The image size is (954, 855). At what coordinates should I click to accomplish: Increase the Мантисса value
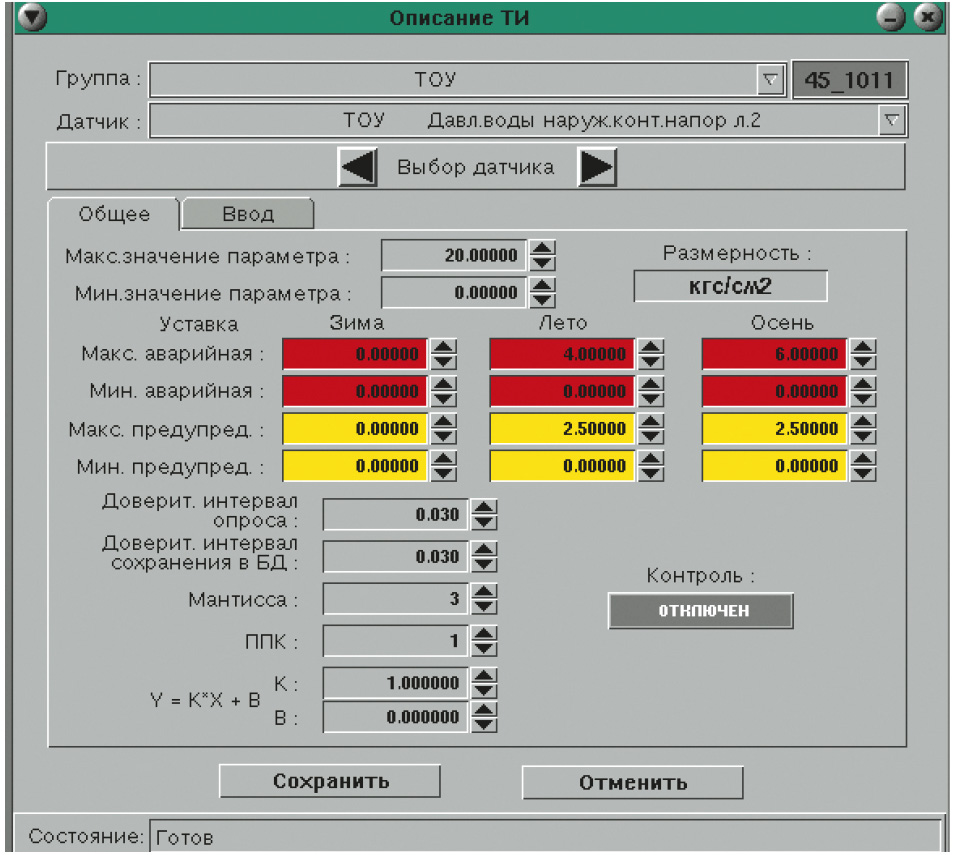pyautogui.click(x=484, y=591)
